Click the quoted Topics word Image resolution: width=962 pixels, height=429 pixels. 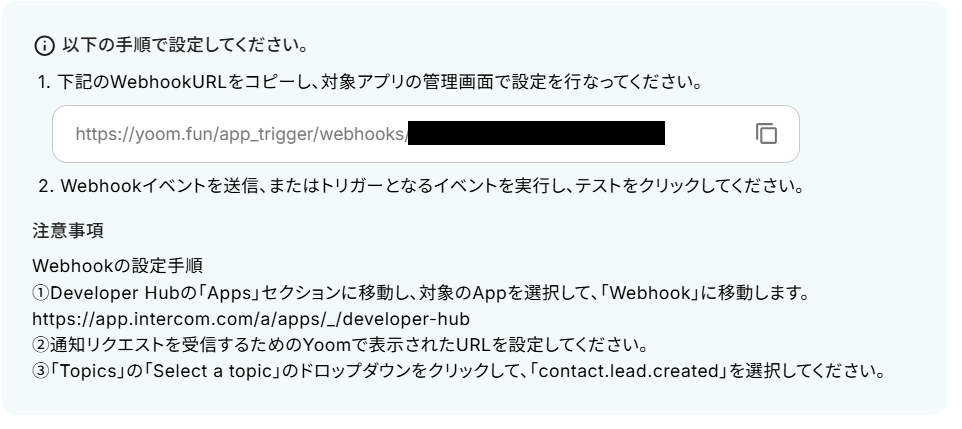pos(87,371)
